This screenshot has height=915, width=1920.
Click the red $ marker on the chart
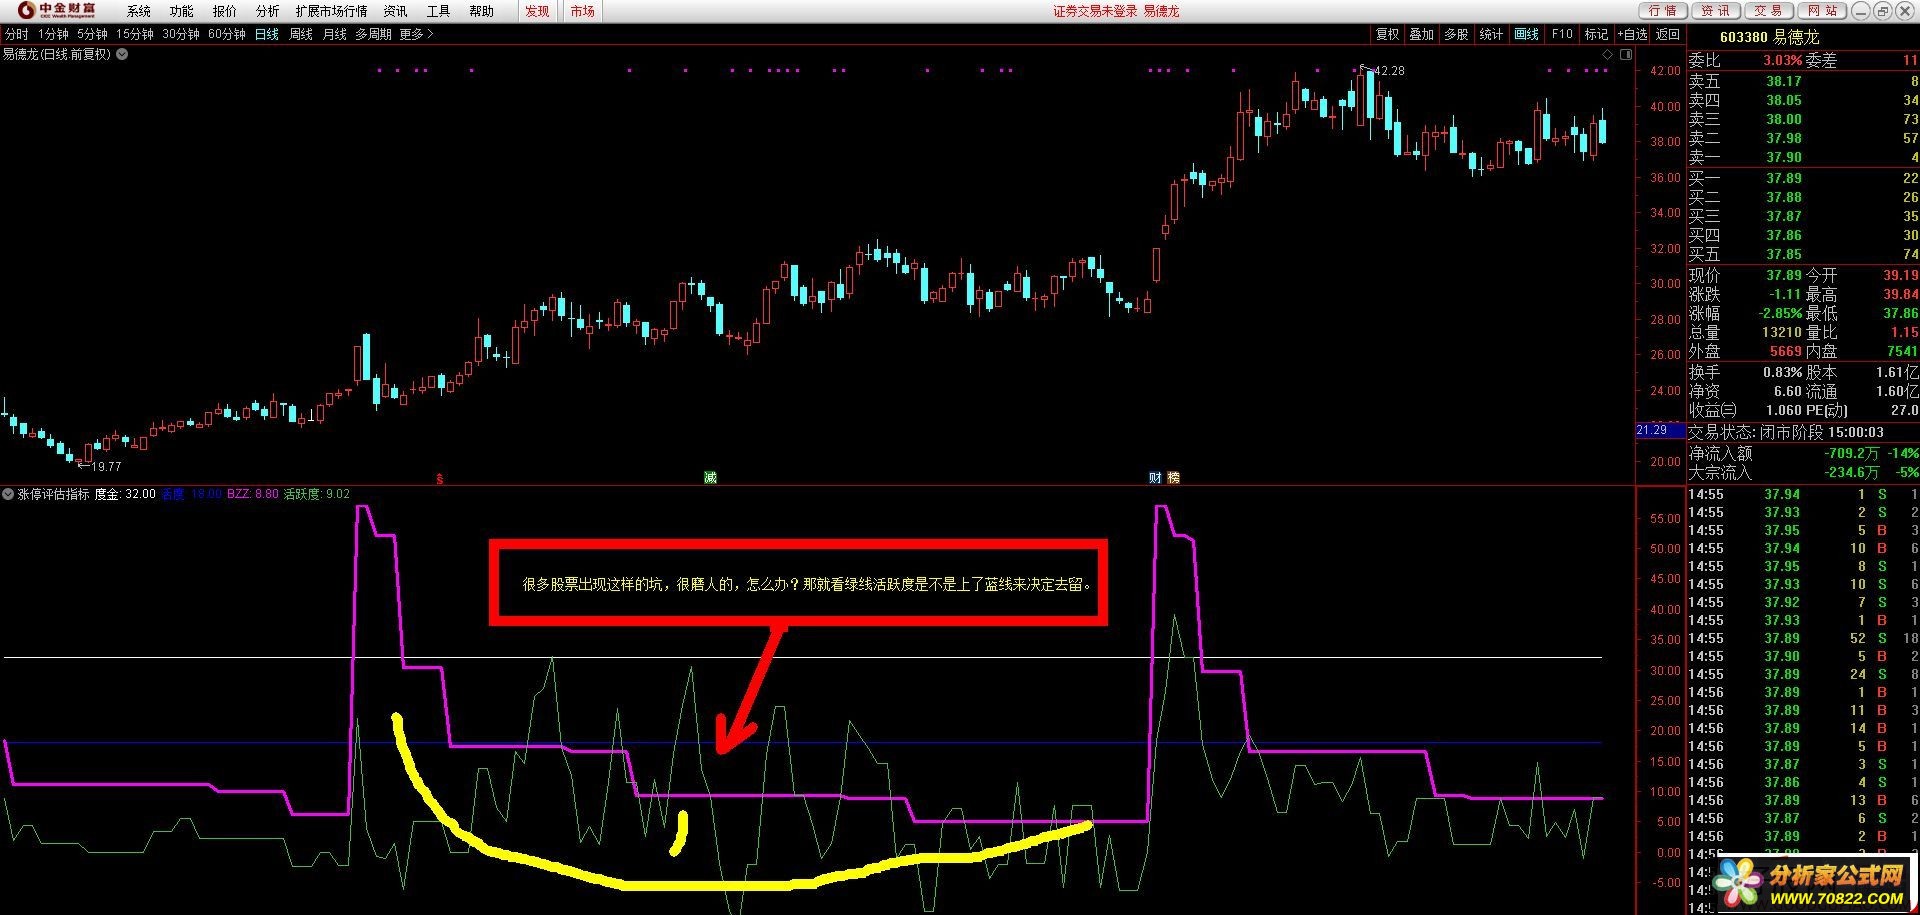click(440, 478)
